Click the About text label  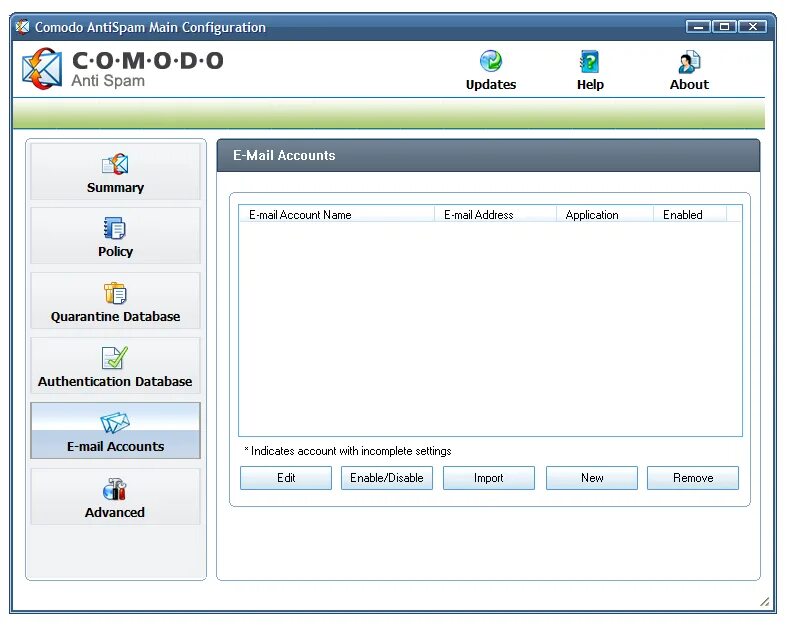(689, 84)
